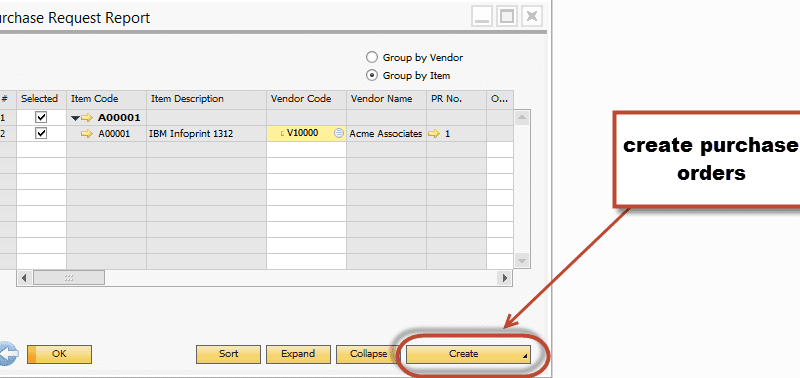Click the V10000 vendor code field
800x378 pixels.
pos(306,134)
